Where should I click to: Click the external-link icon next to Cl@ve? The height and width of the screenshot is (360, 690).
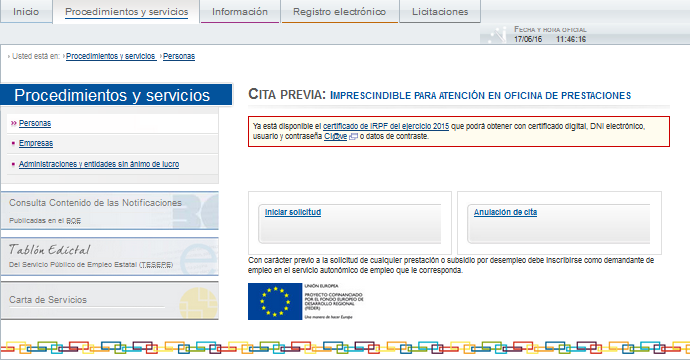click(x=353, y=137)
